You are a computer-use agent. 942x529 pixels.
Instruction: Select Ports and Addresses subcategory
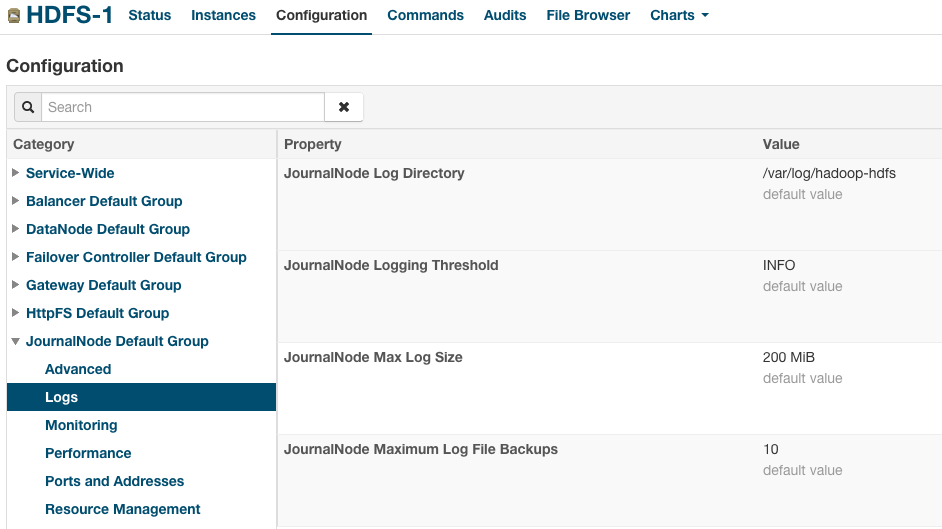114,481
